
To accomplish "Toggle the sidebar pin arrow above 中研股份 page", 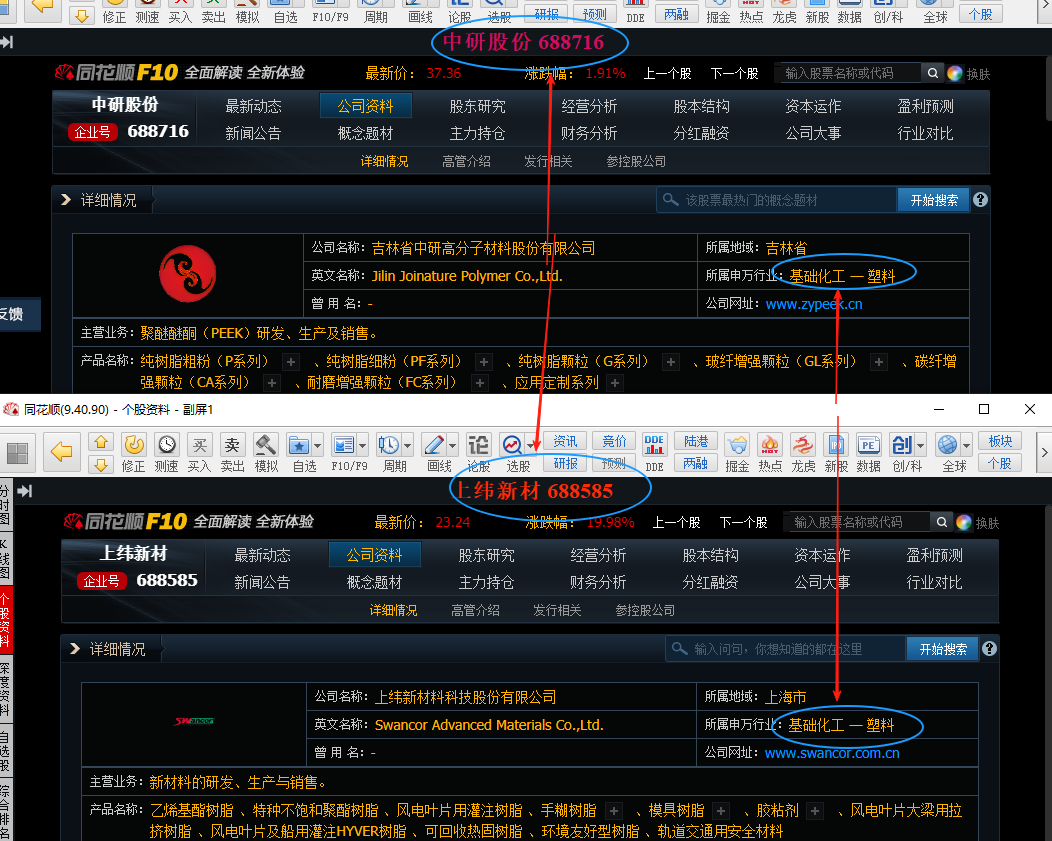I will point(7,42).
